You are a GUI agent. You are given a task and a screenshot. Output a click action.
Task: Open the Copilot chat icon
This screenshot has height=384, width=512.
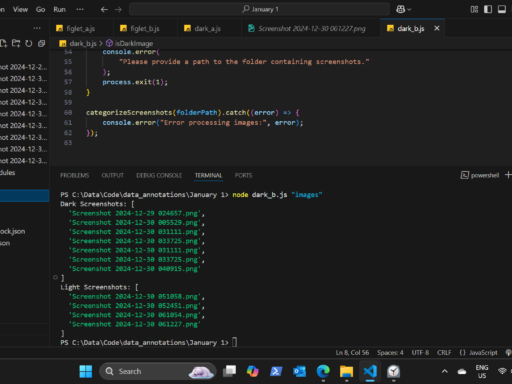400,9
